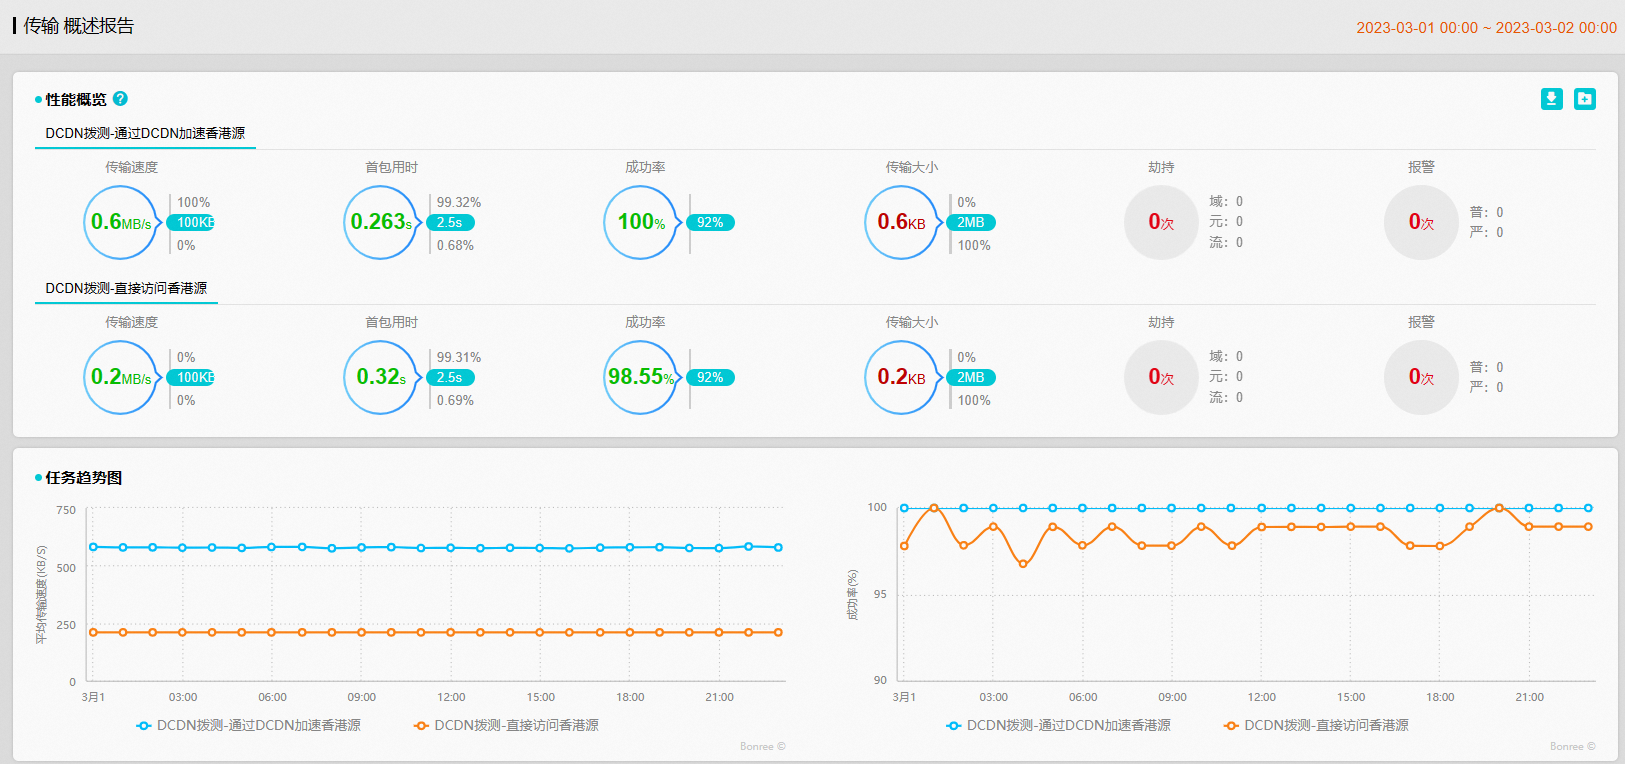Click the help icon beside 性能概览

point(120,99)
